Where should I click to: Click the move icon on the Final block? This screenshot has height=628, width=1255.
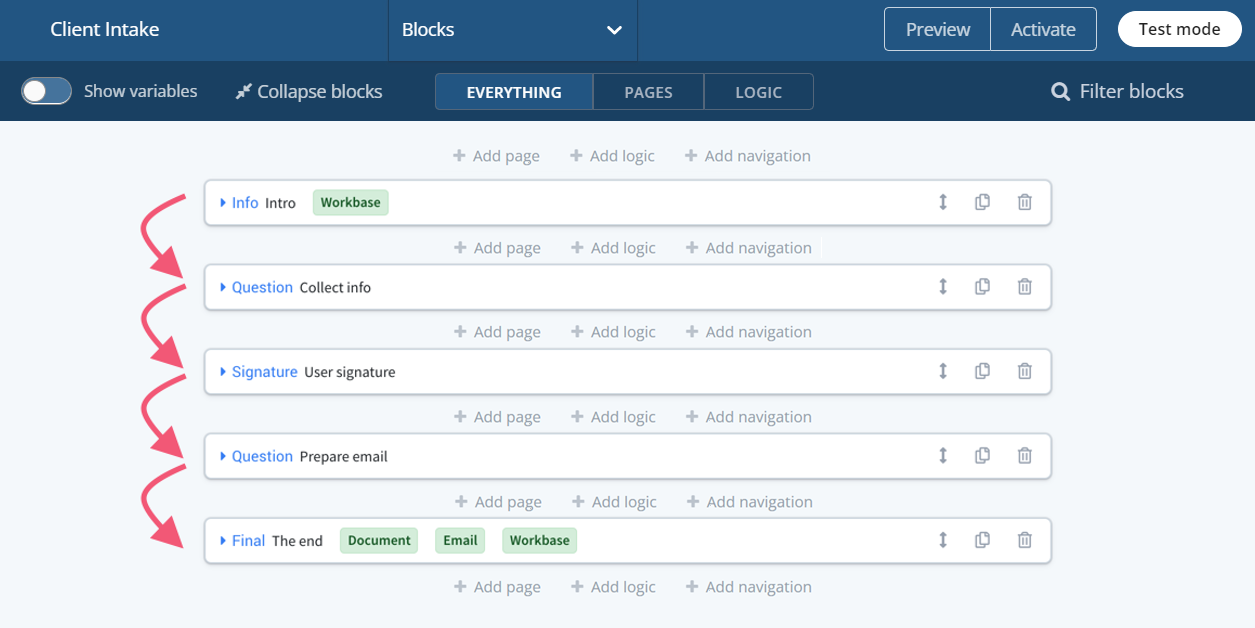click(x=941, y=540)
